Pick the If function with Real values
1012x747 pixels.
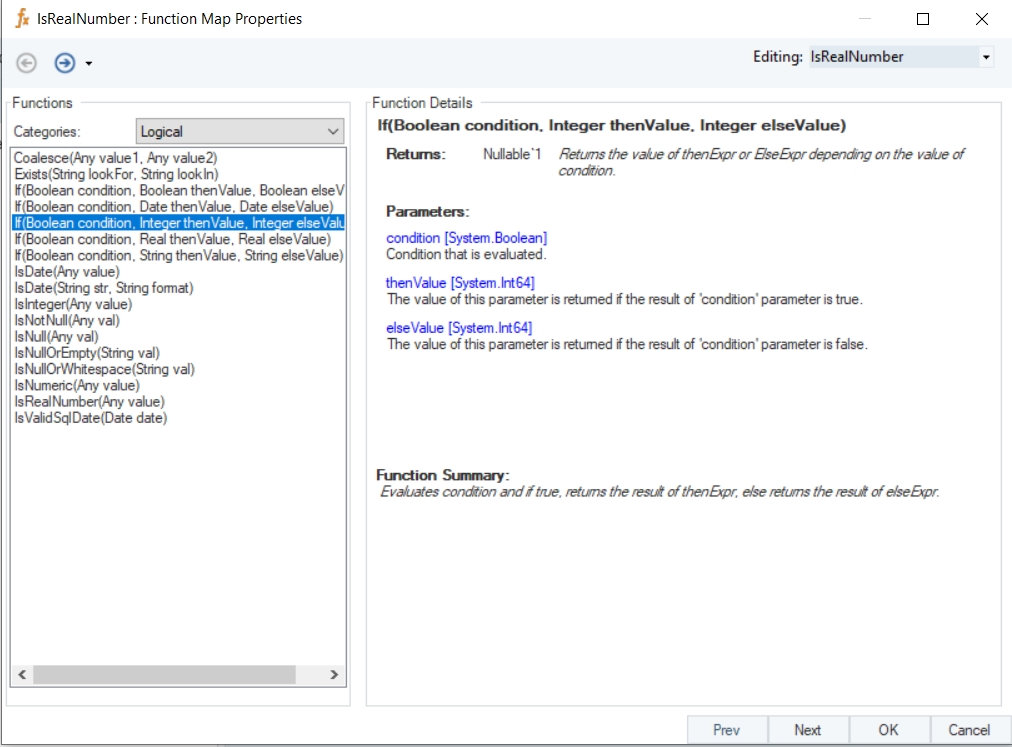172,239
